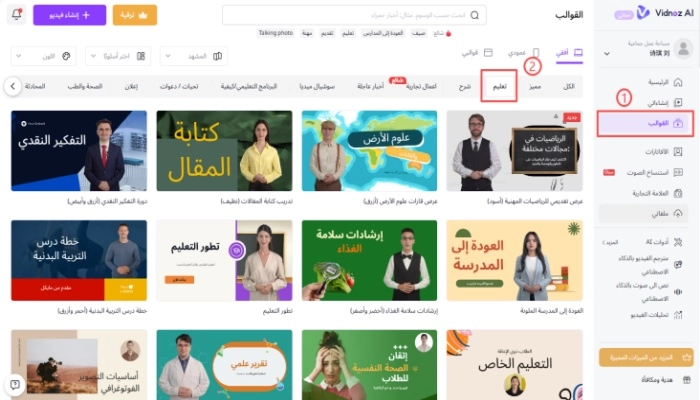Open the المشهد scene dropdown
Screen dimensions: 700x400
pos(193,56)
